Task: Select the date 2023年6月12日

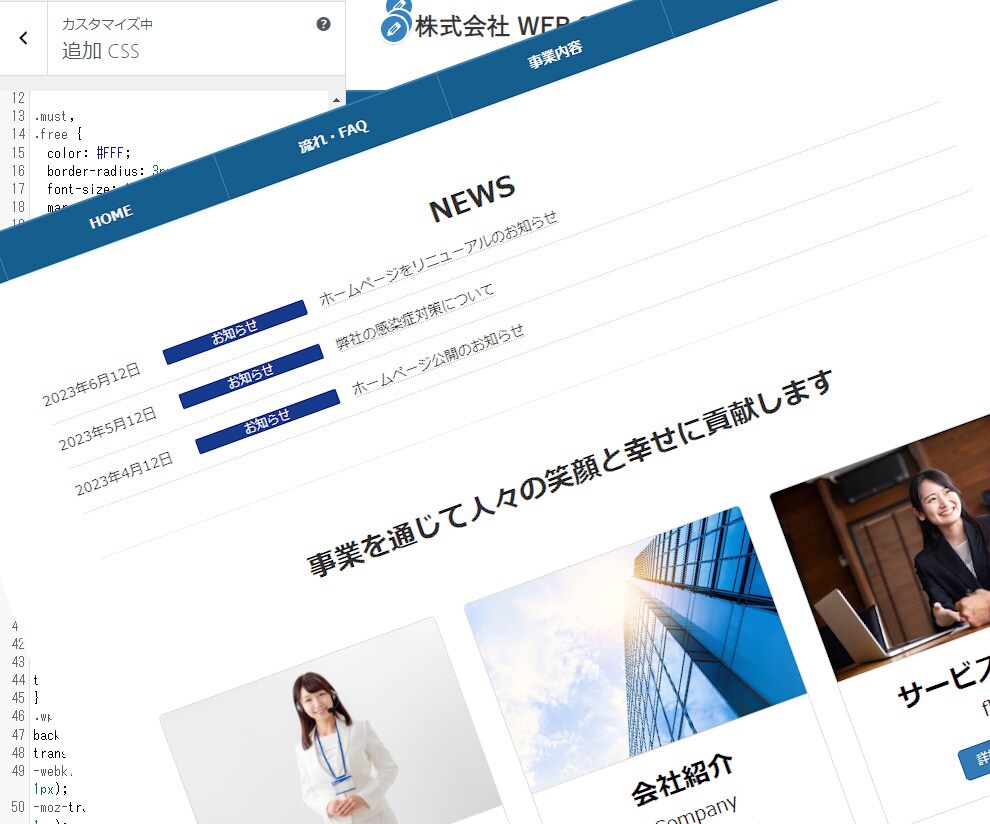Action: 91,384
